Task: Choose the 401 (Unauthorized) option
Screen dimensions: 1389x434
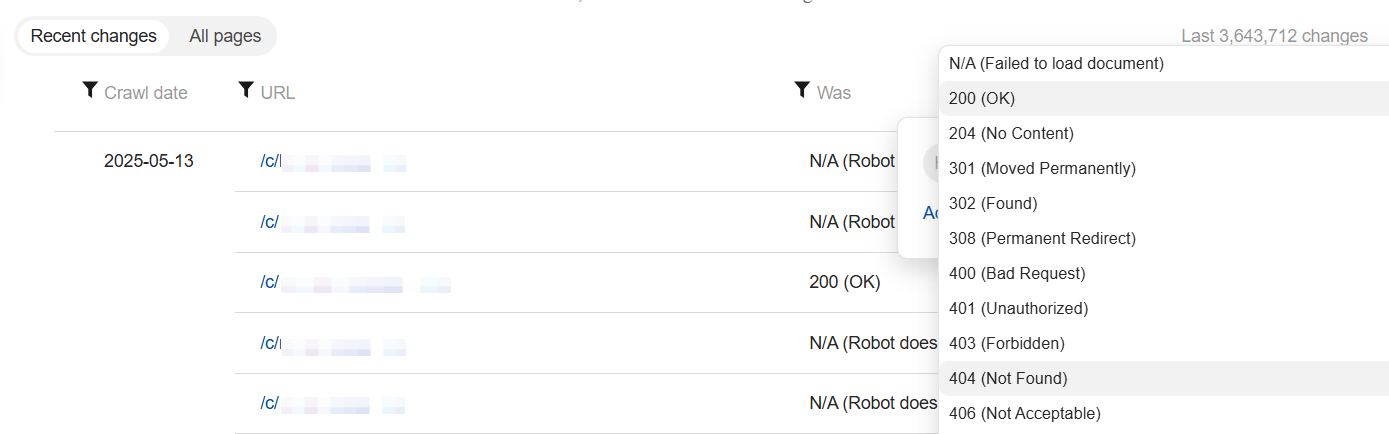Action: point(1018,308)
